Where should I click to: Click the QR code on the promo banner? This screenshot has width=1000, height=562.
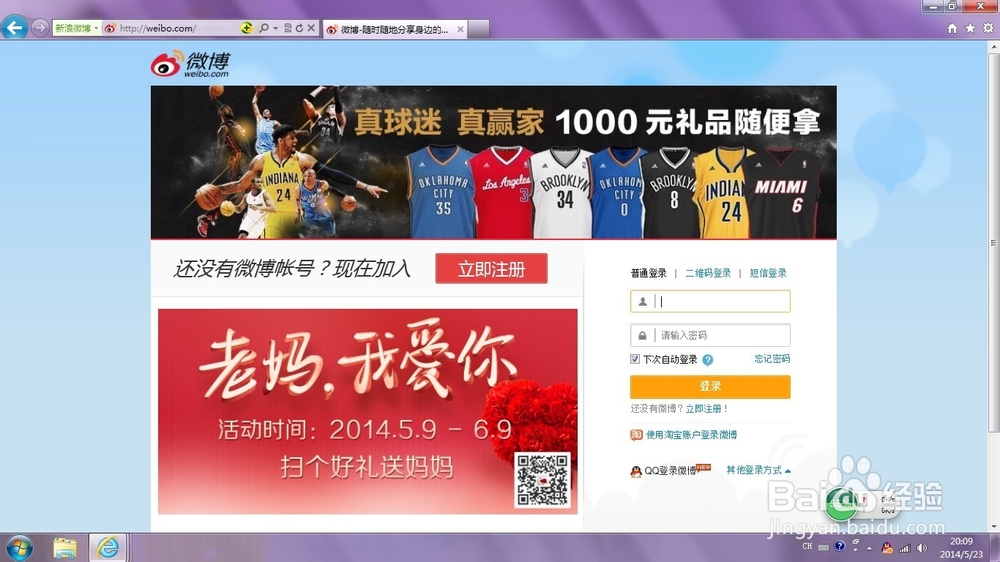[x=542, y=480]
